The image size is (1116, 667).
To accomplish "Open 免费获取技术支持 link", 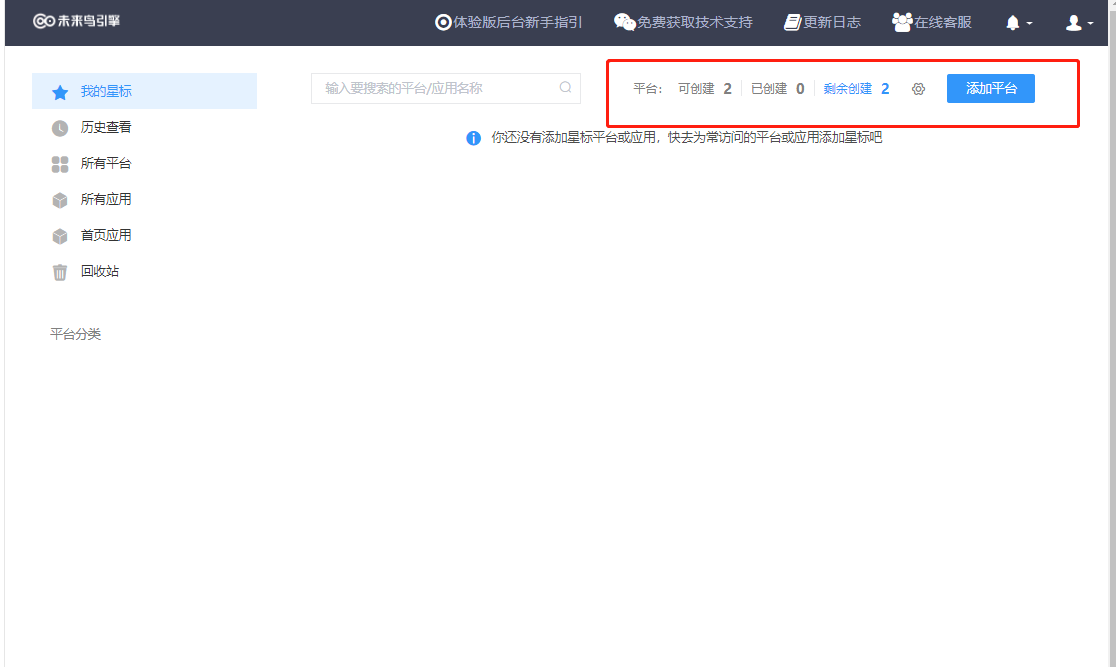I will pos(695,23).
